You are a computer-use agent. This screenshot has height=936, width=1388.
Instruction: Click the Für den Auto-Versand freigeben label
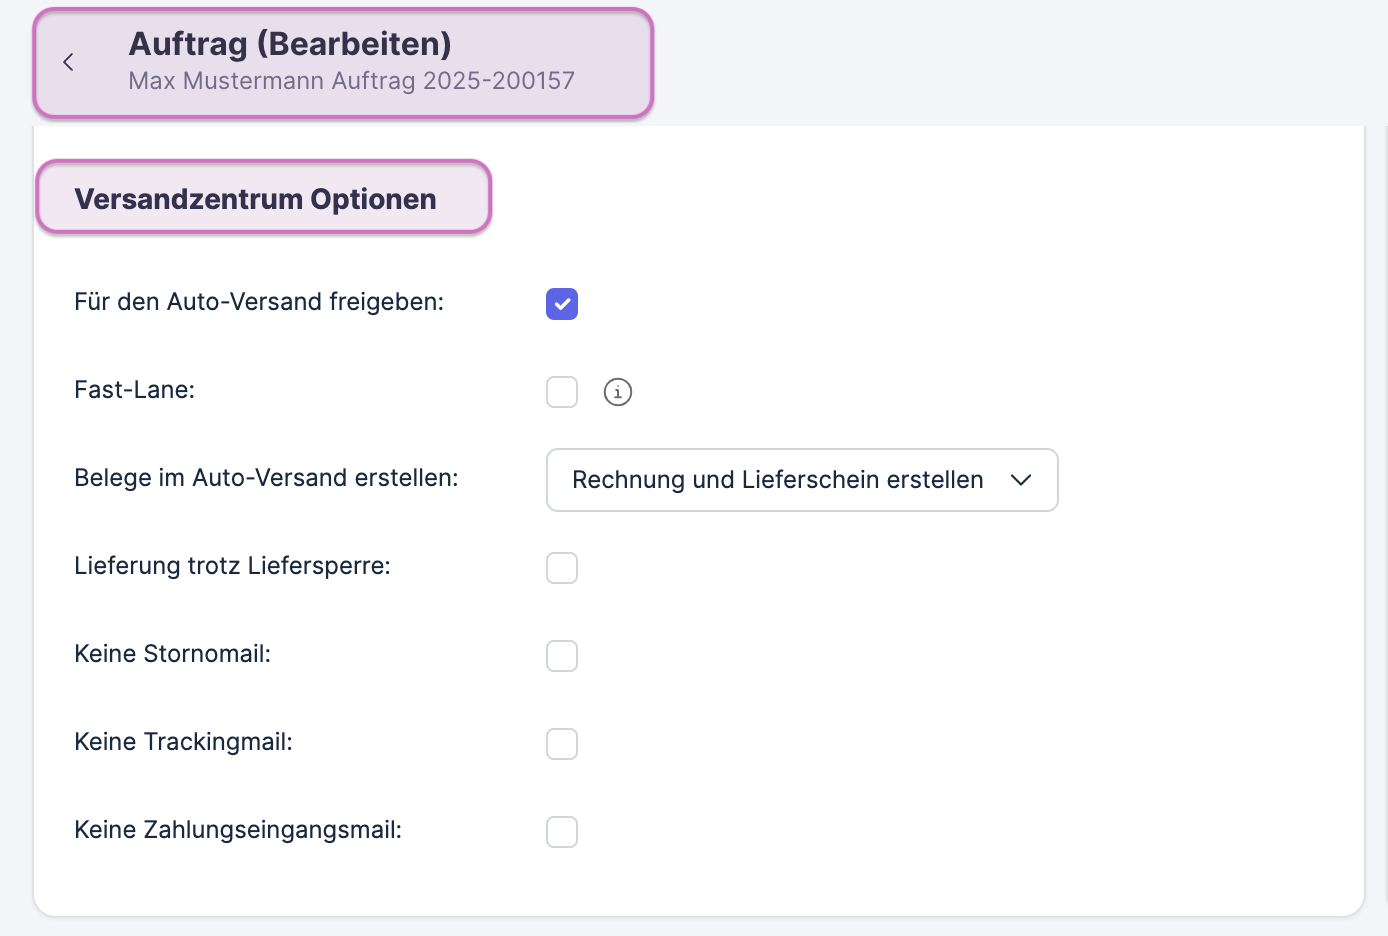pyautogui.click(x=259, y=302)
